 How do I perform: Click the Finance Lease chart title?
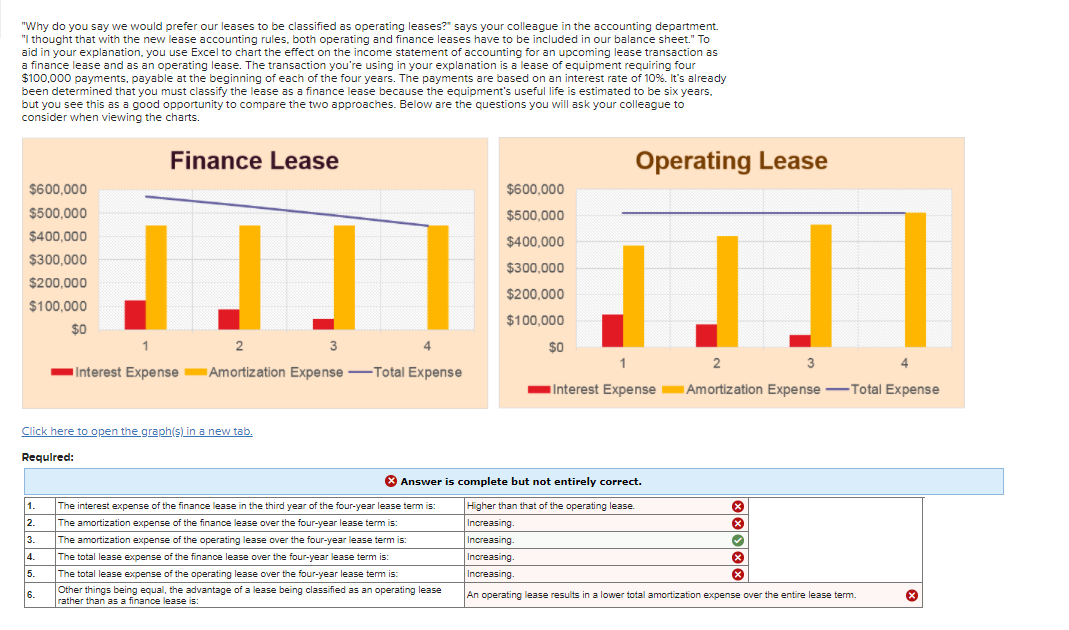254,161
